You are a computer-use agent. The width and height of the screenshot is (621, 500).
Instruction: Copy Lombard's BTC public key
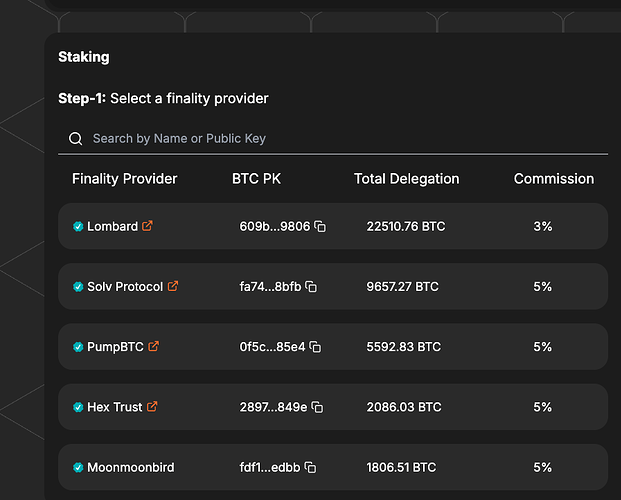pyautogui.click(x=320, y=226)
